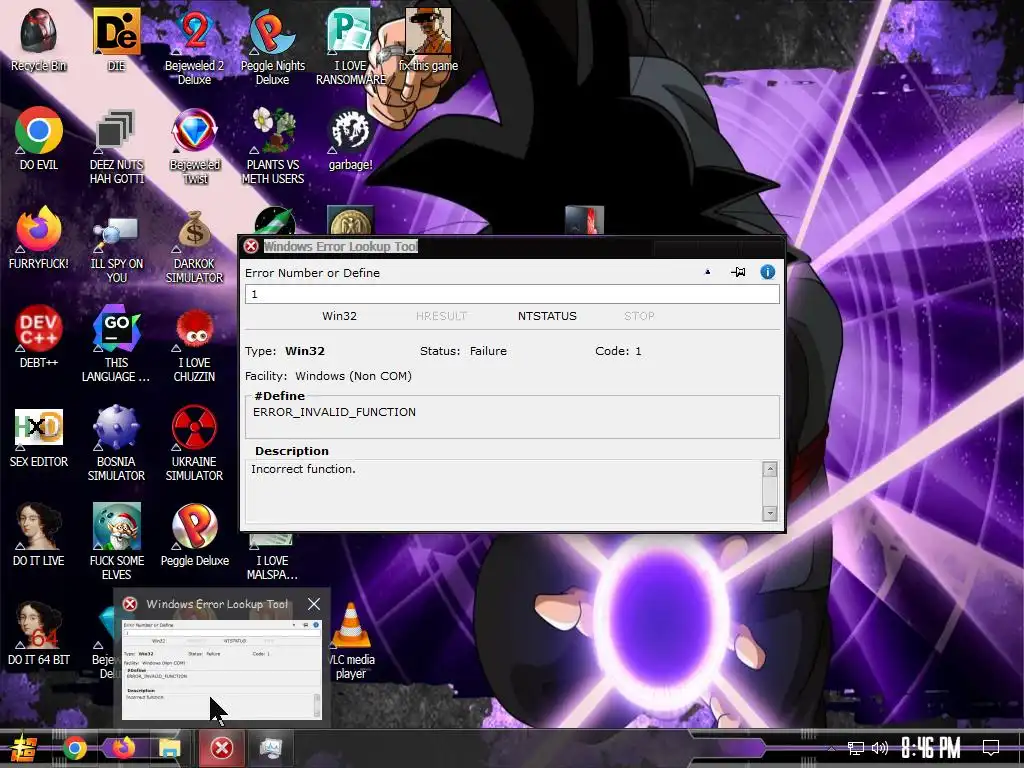Select Bejeweled 2 Deluxe desktop shortcut
1024x768 pixels.
[194, 46]
